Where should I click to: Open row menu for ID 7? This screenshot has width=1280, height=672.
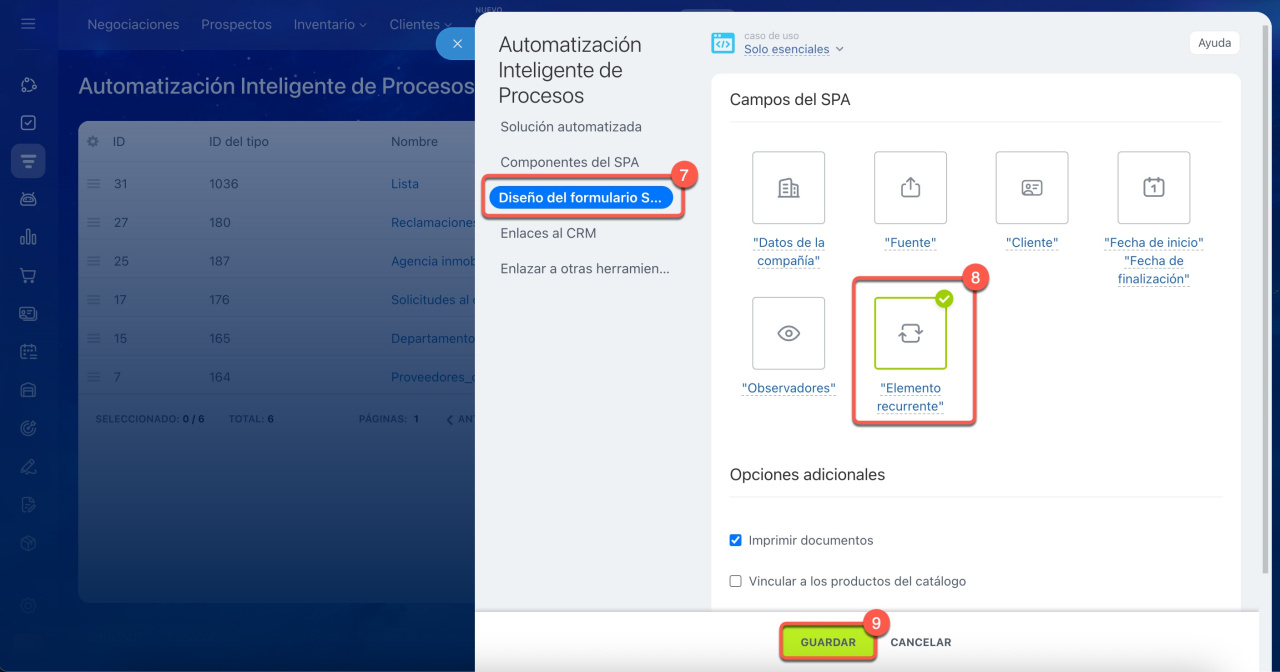tap(94, 377)
